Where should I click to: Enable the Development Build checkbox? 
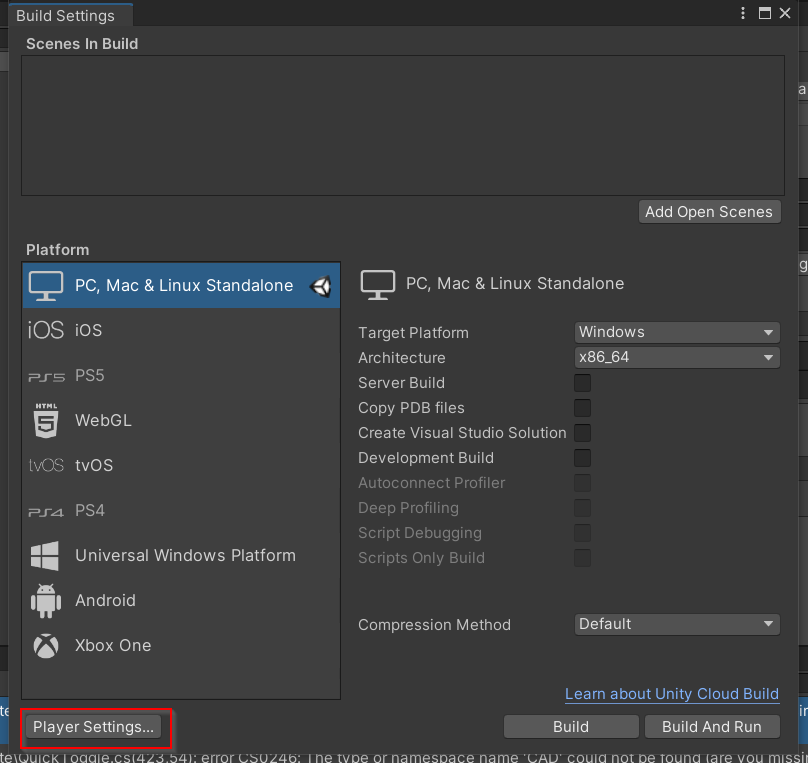(x=582, y=458)
